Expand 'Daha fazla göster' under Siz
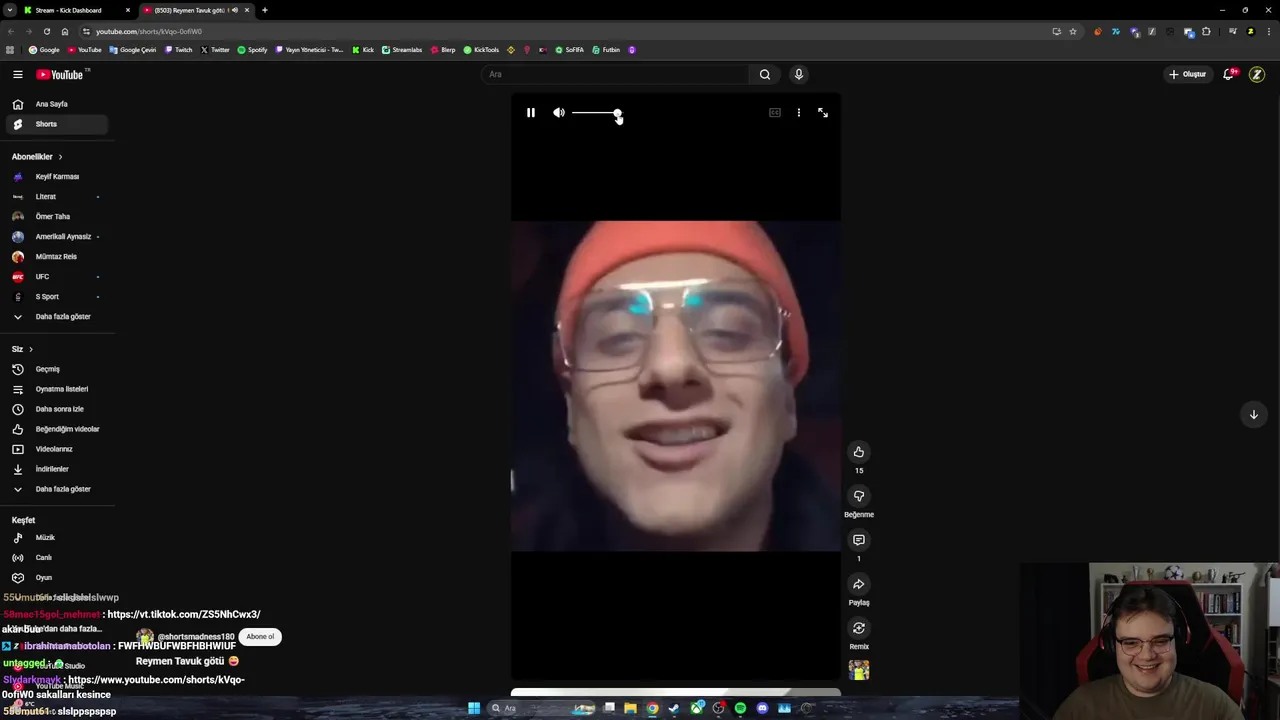 coord(55,489)
